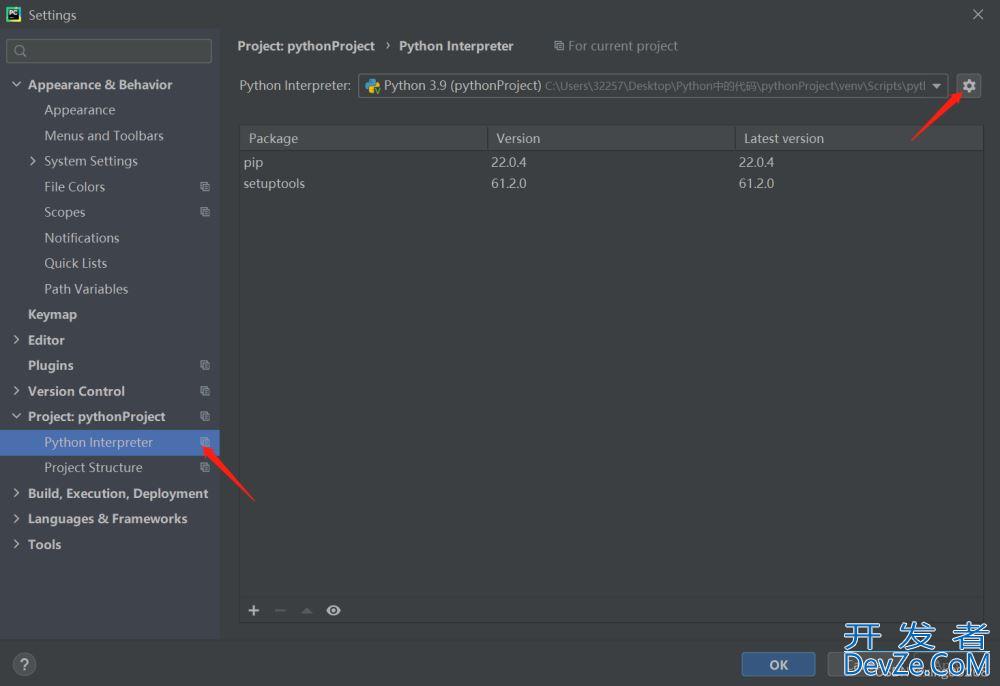Select Appearance in the settings tree
1000x686 pixels.
tap(80, 110)
